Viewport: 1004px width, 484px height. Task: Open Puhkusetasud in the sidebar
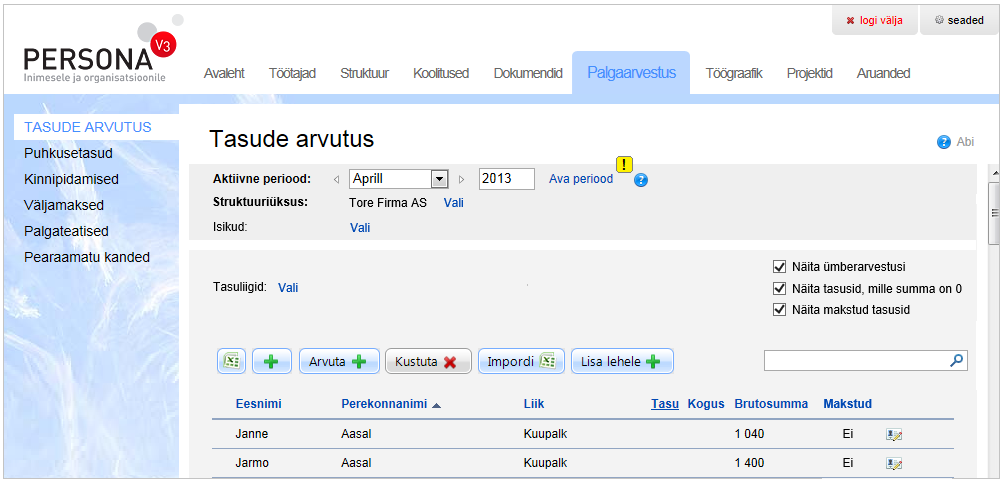68,154
